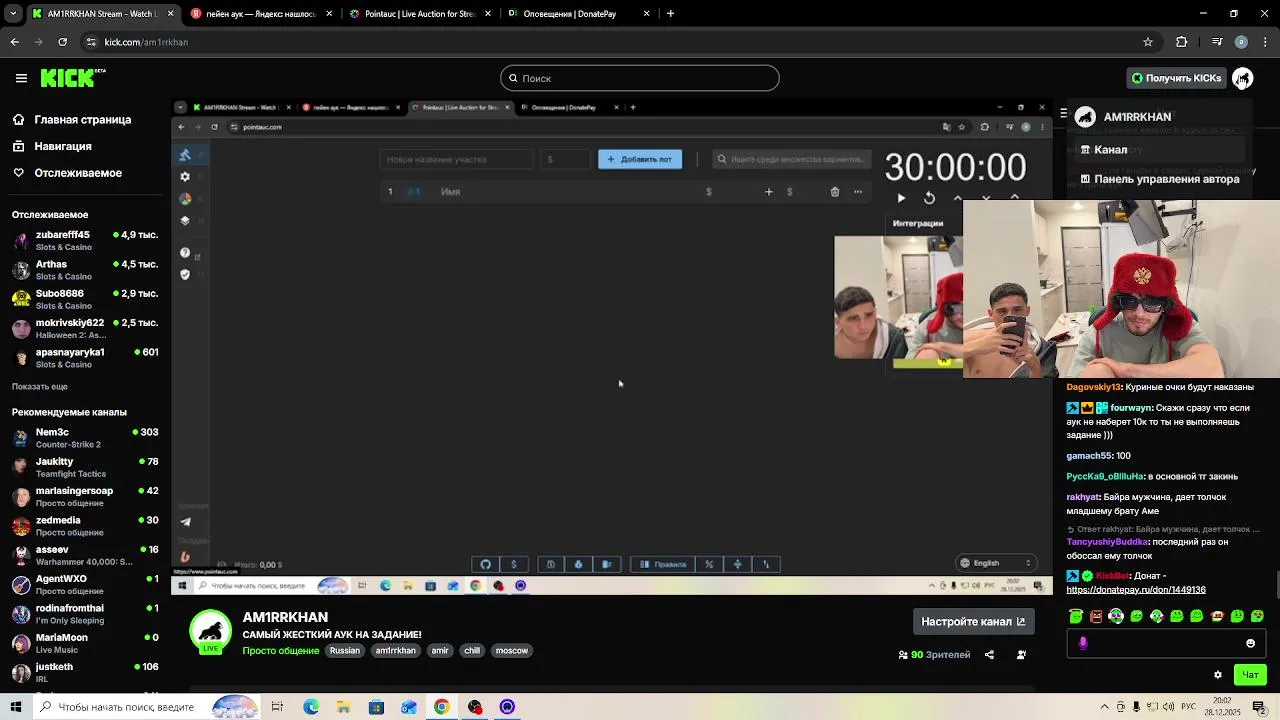Open the tab search dropdown in Chrome
Viewport: 1280px width, 720px height.
[x=13, y=14]
